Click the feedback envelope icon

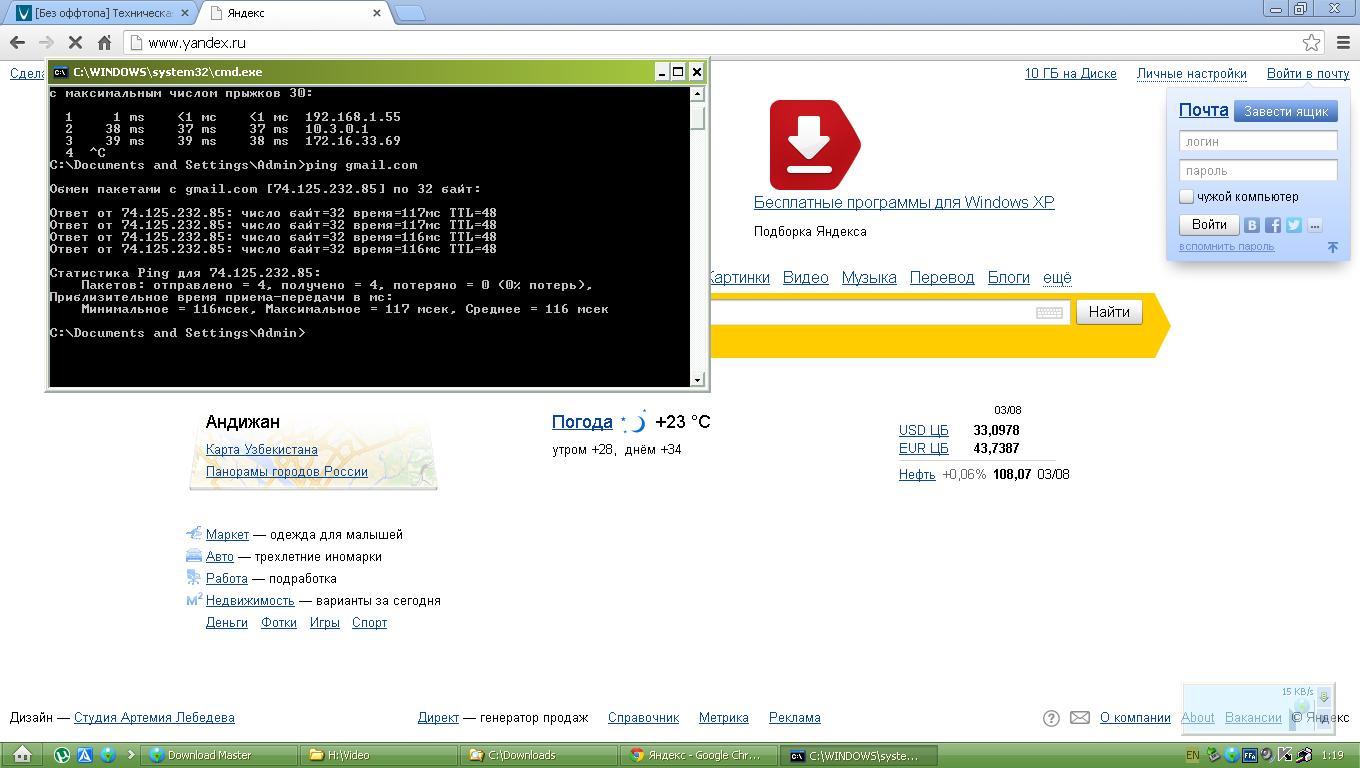pyautogui.click(x=1080, y=718)
